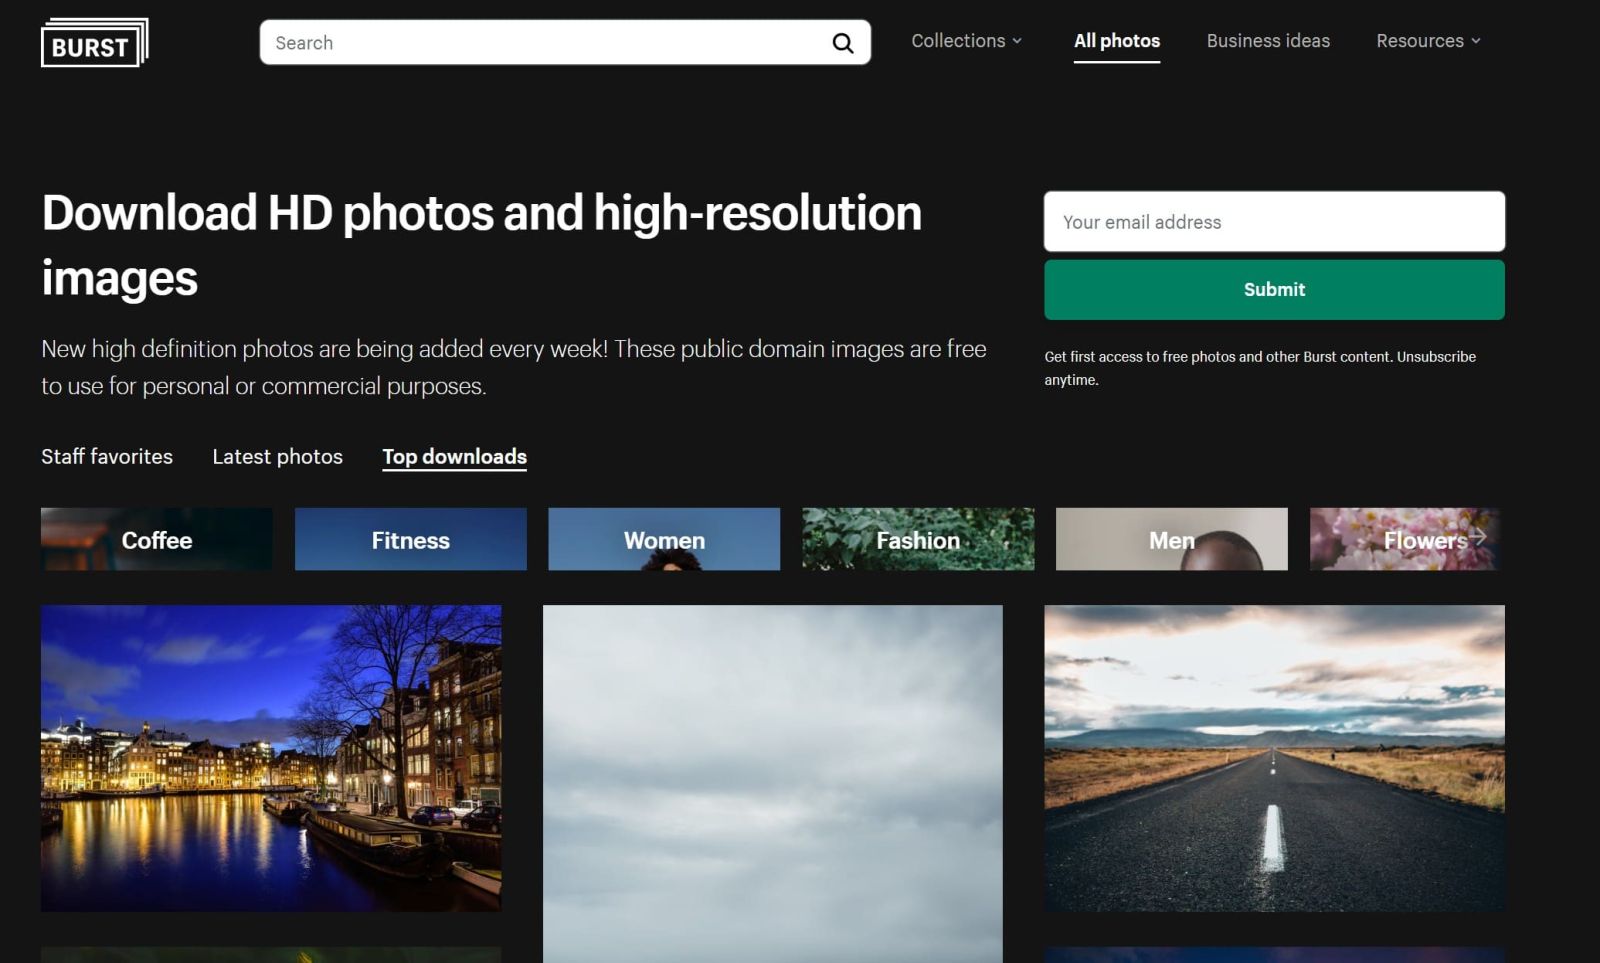Viewport: 1600px width, 963px height.
Task: Open the Men category tile
Action: click(x=1171, y=540)
